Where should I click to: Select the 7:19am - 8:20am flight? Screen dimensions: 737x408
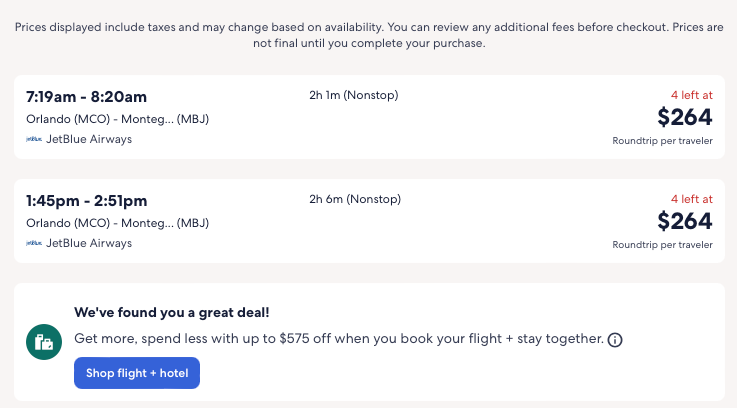pyautogui.click(x=86, y=97)
